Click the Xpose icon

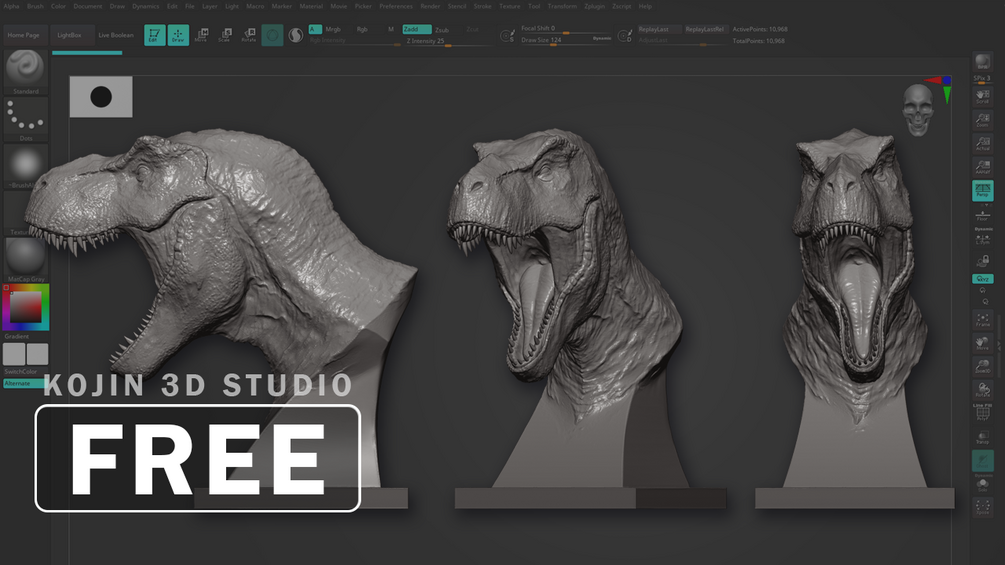click(982, 507)
